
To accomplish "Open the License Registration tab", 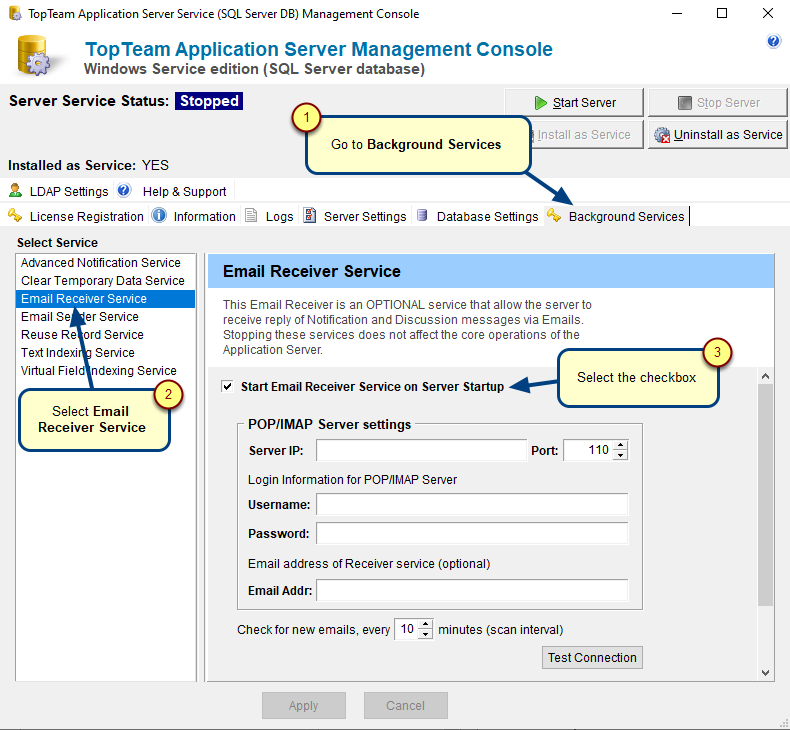I will click(76, 216).
